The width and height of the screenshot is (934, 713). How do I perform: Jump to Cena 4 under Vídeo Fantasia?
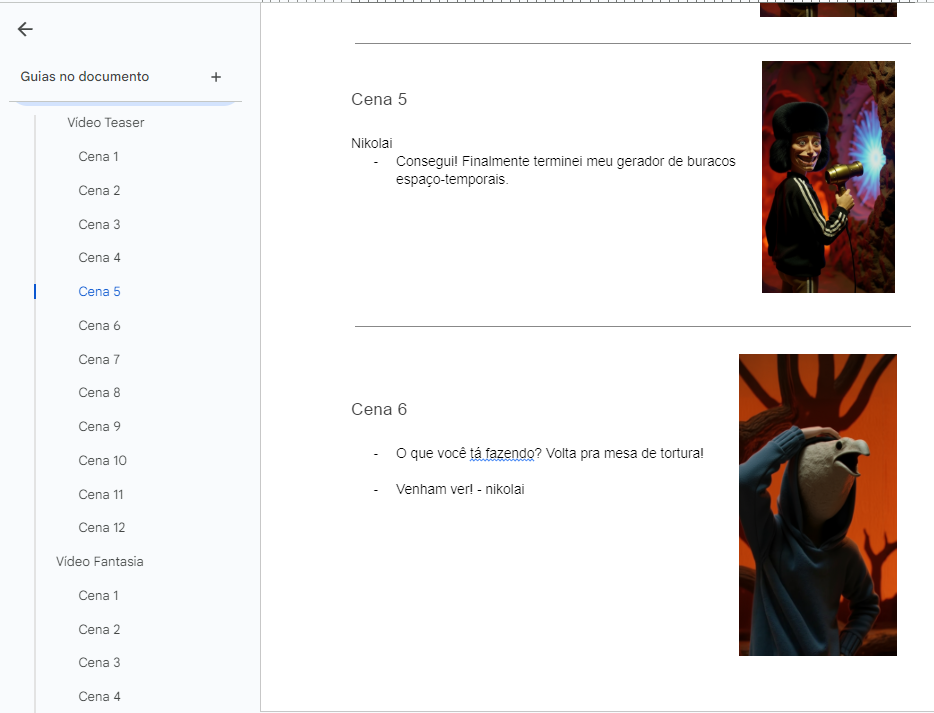tap(100, 697)
